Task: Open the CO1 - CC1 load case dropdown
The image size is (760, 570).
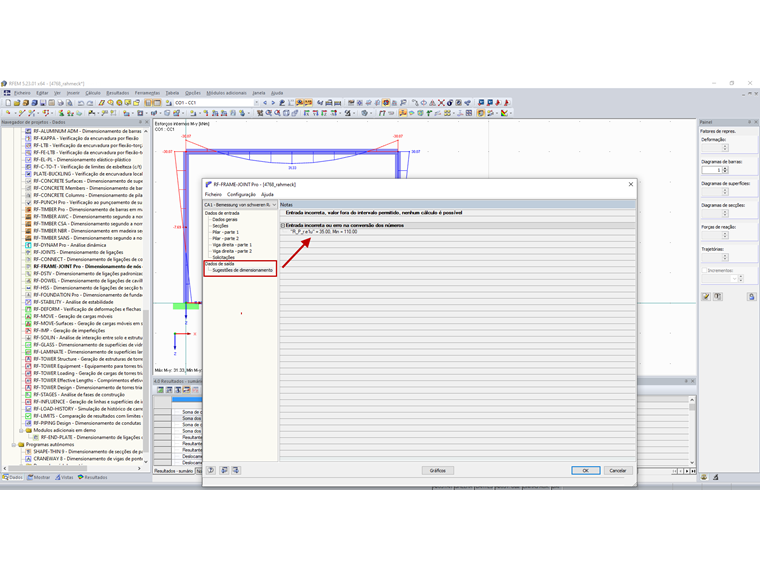Action: click(256, 103)
